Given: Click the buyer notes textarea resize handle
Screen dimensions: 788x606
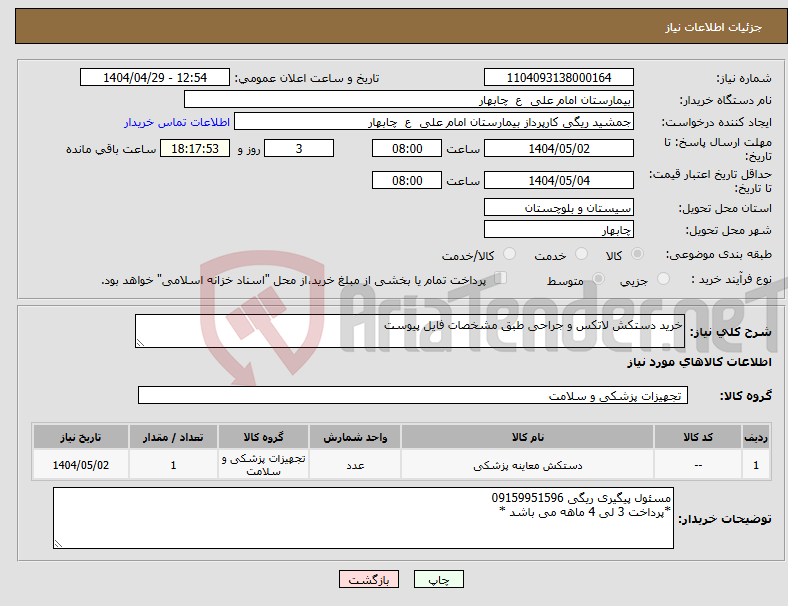Looking at the screenshot, I should (58, 544).
